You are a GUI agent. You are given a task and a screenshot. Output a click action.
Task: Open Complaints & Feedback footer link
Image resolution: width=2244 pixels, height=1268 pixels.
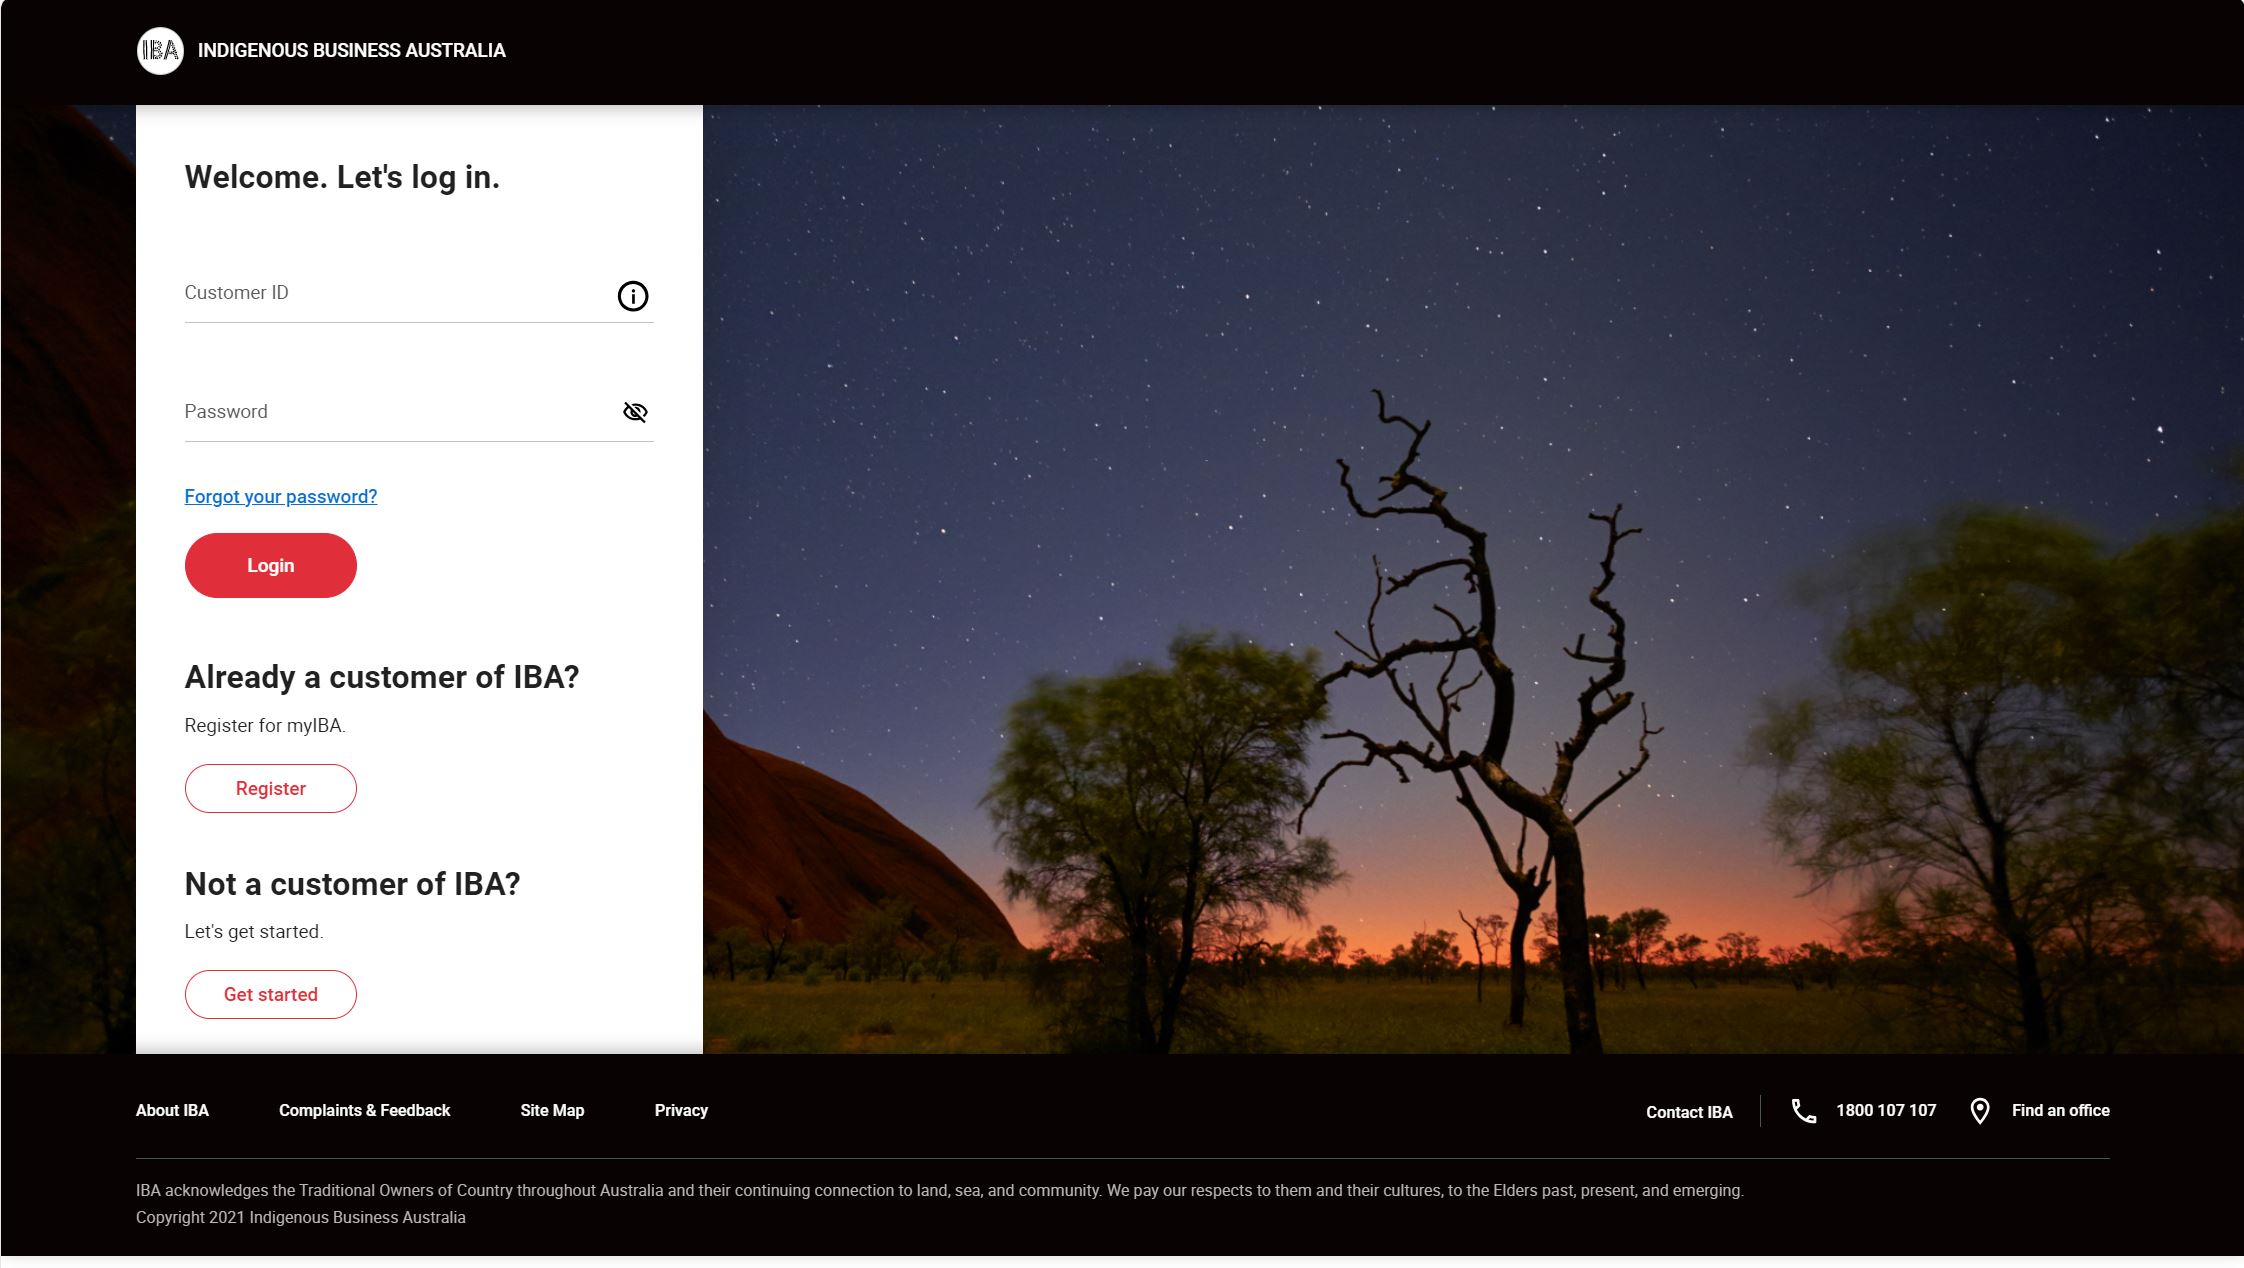click(364, 1110)
